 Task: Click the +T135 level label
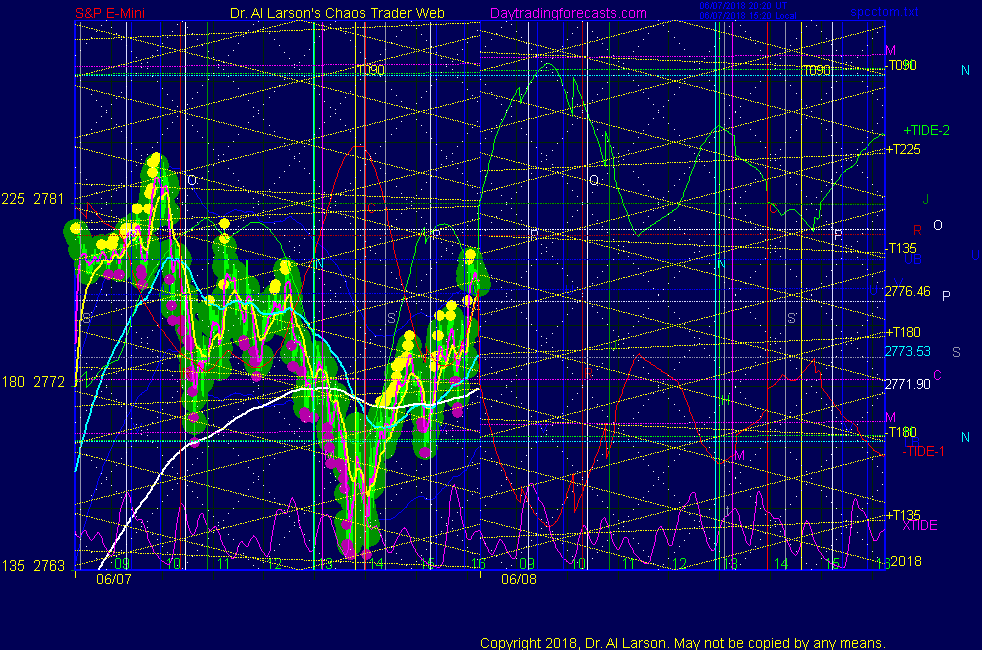click(902, 515)
